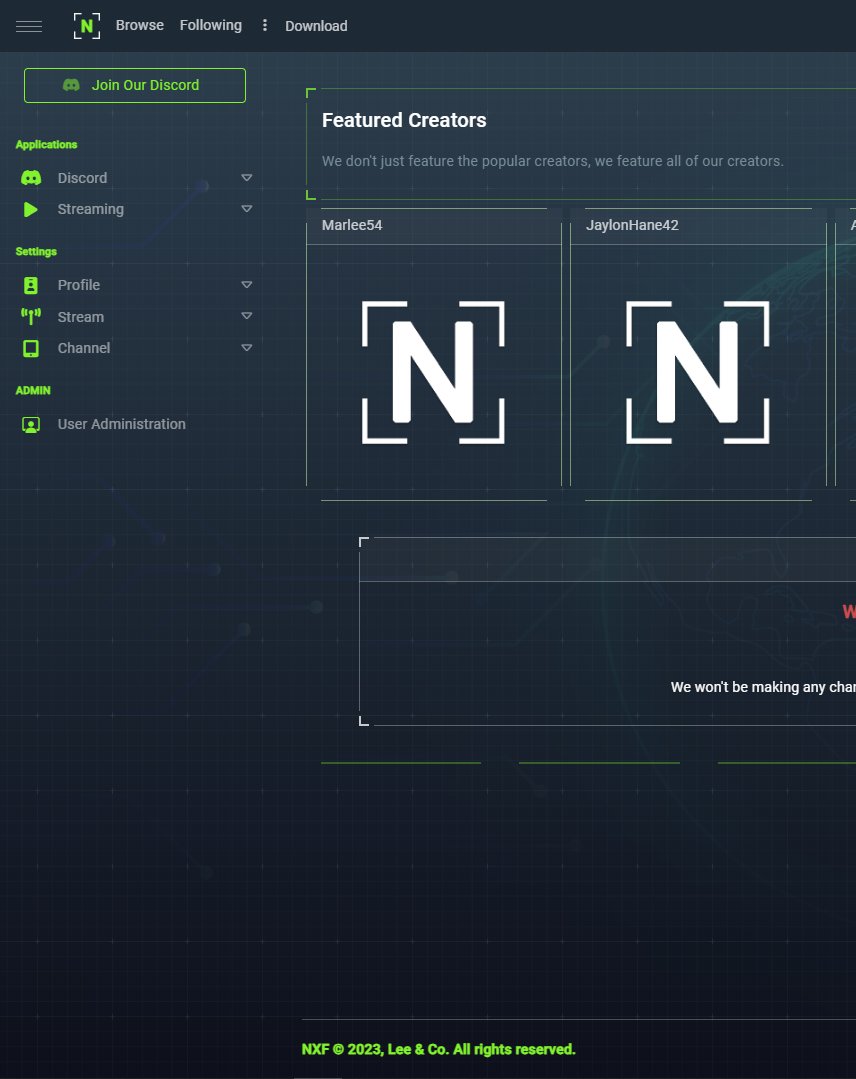
Task: Open the Following page
Action: (210, 25)
